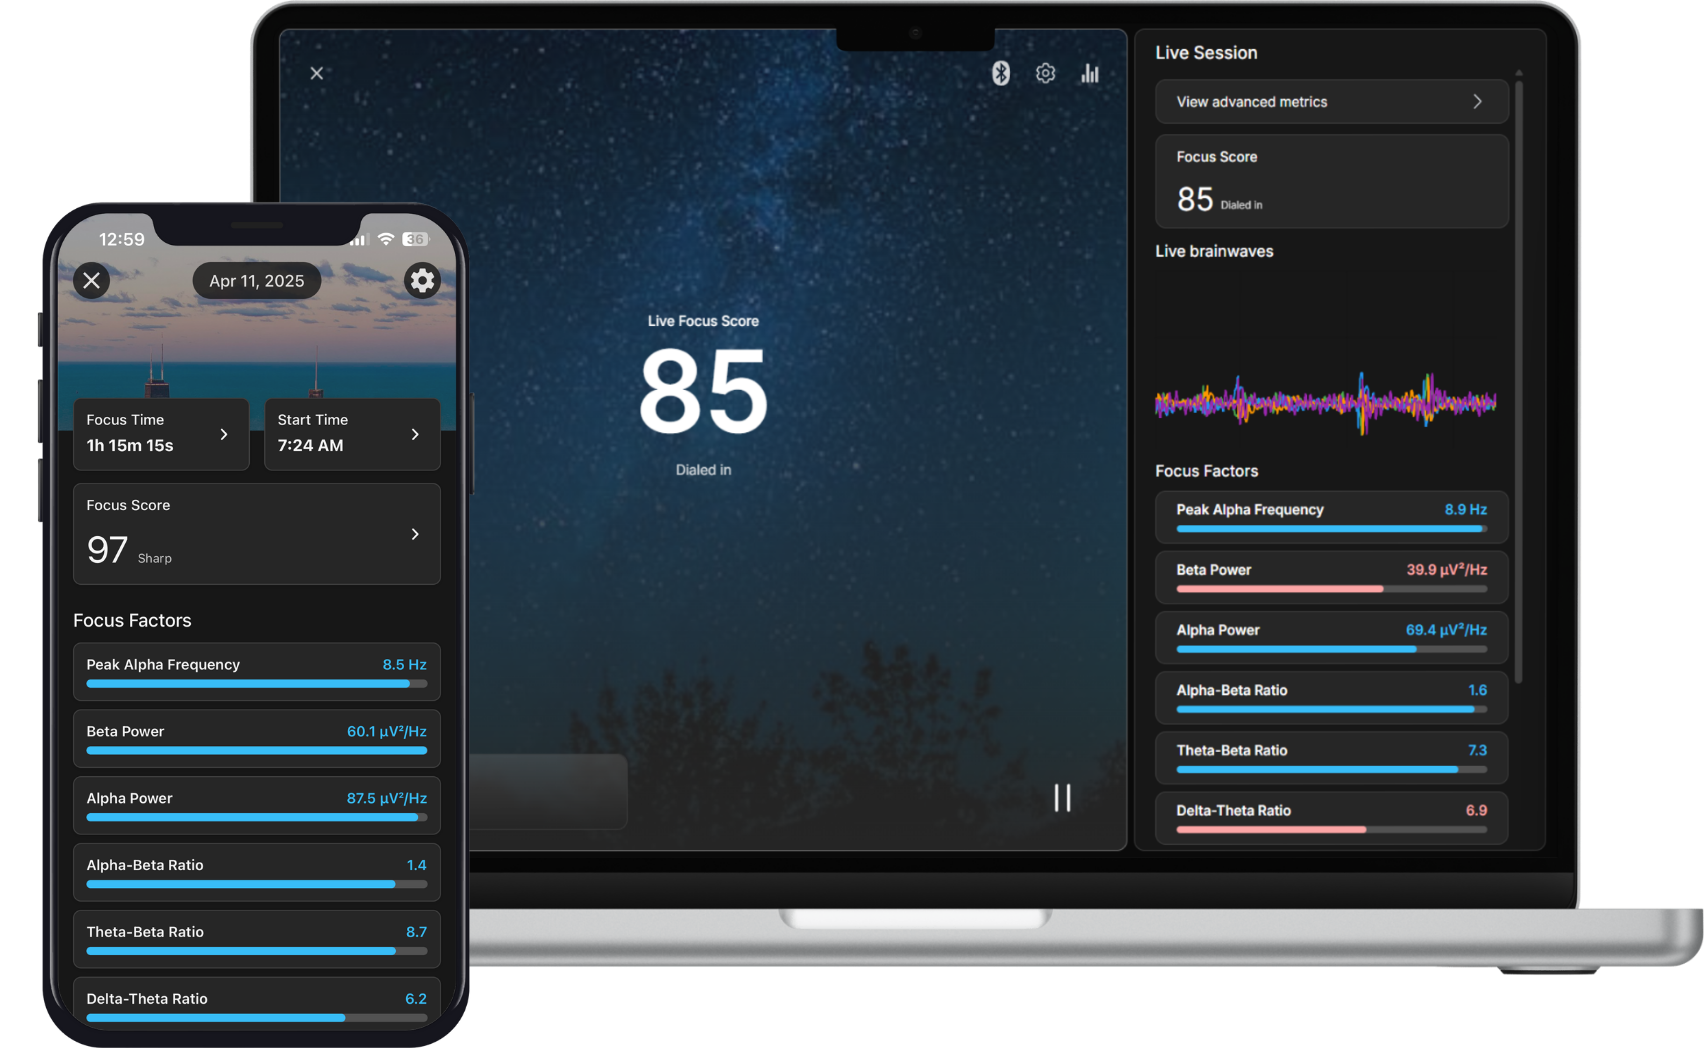Tap the phone's settings gear icon

[x=422, y=281]
